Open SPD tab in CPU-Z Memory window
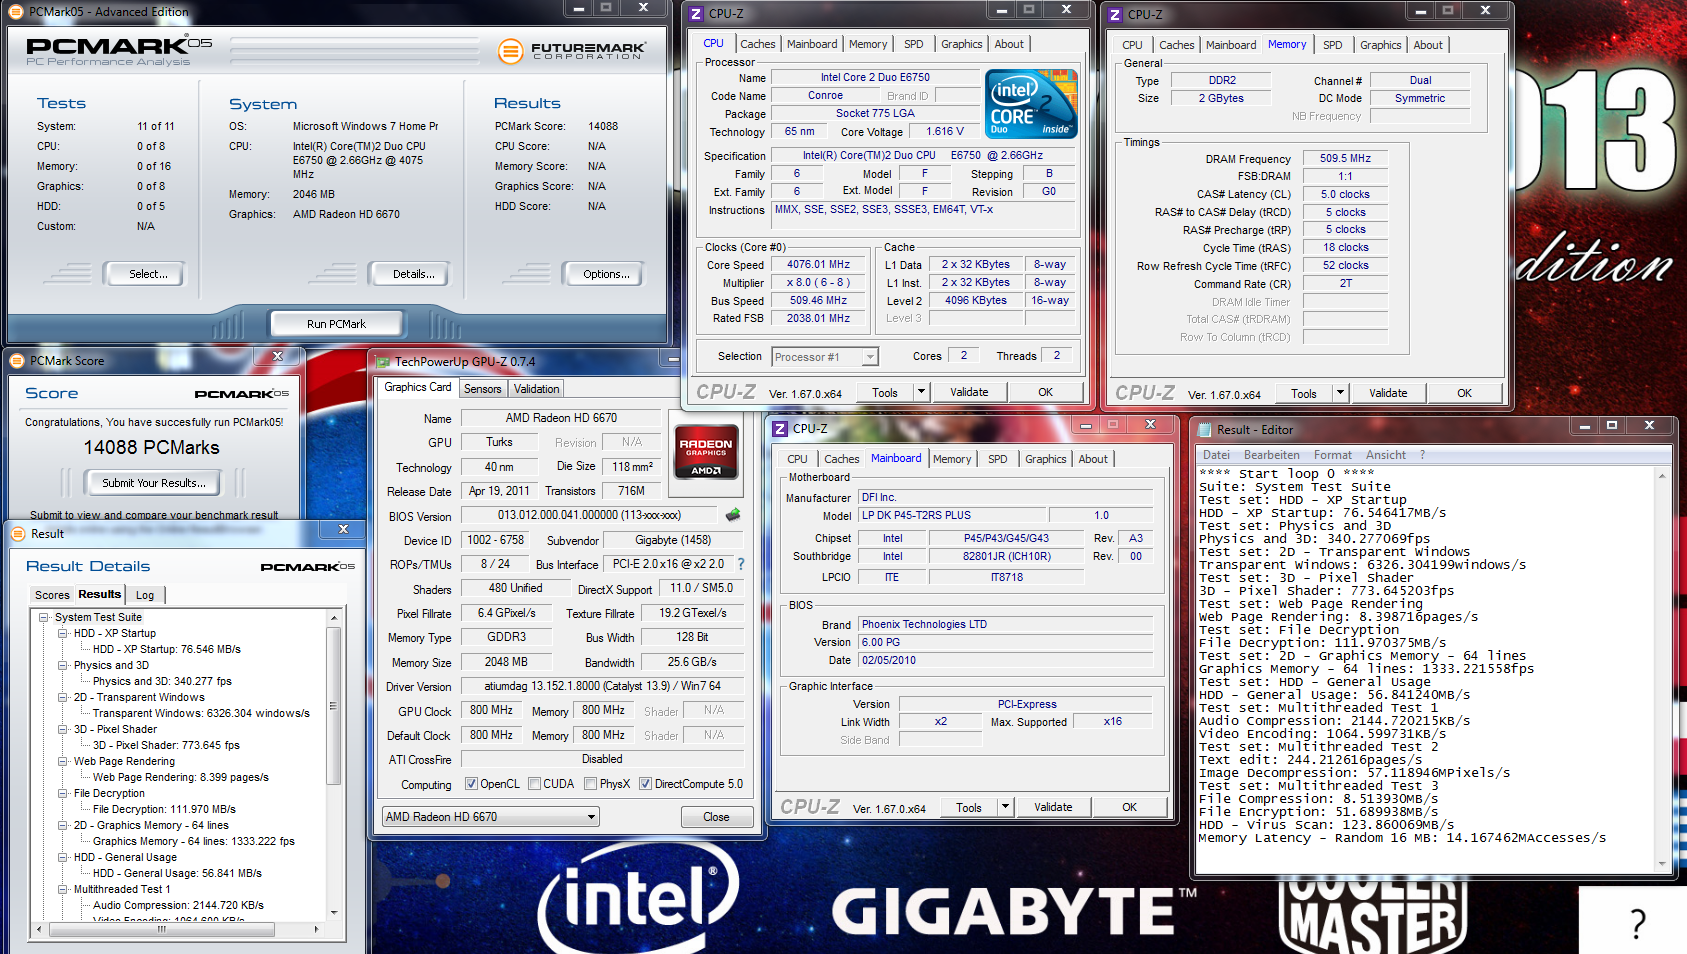Image resolution: width=1687 pixels, height=954 pixels. 1332,45
